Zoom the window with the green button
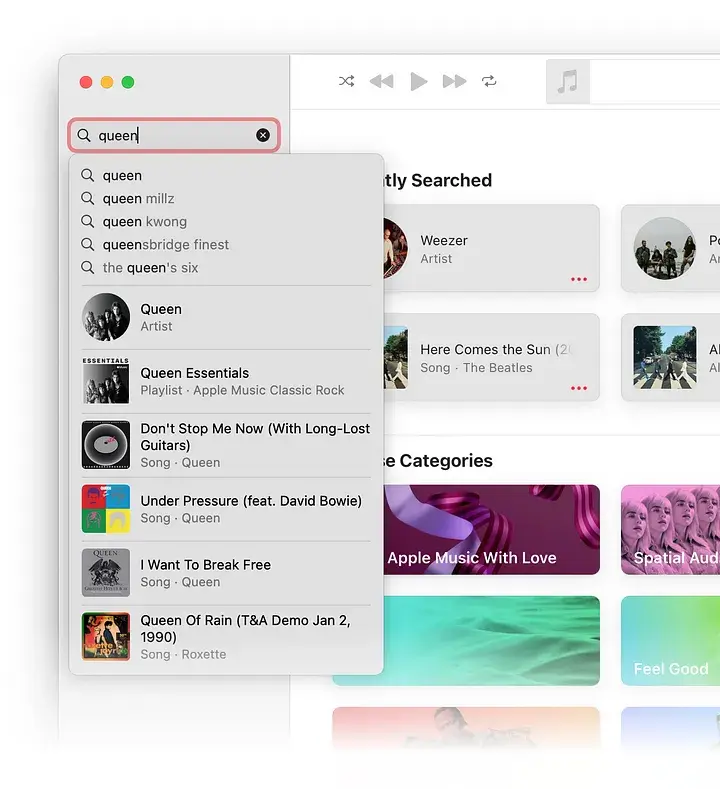This screenshot has height=789, width=720. (128, 82)
